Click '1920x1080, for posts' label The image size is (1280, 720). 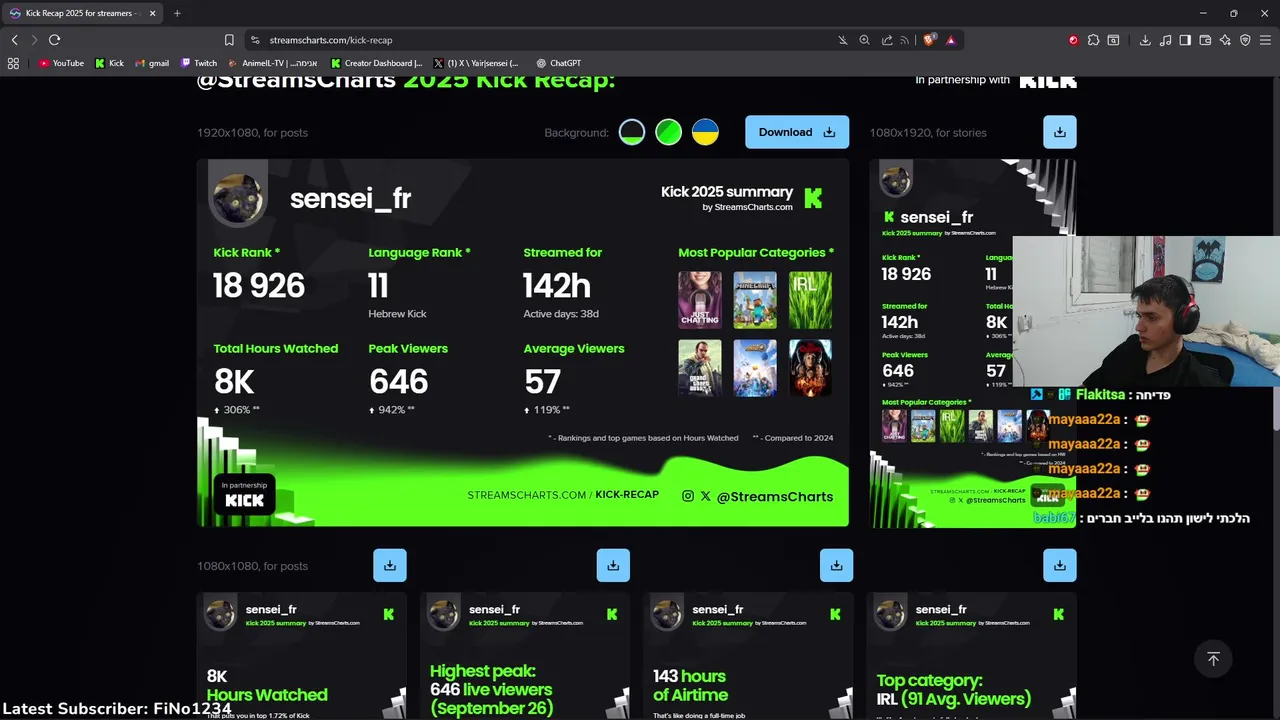252,132
